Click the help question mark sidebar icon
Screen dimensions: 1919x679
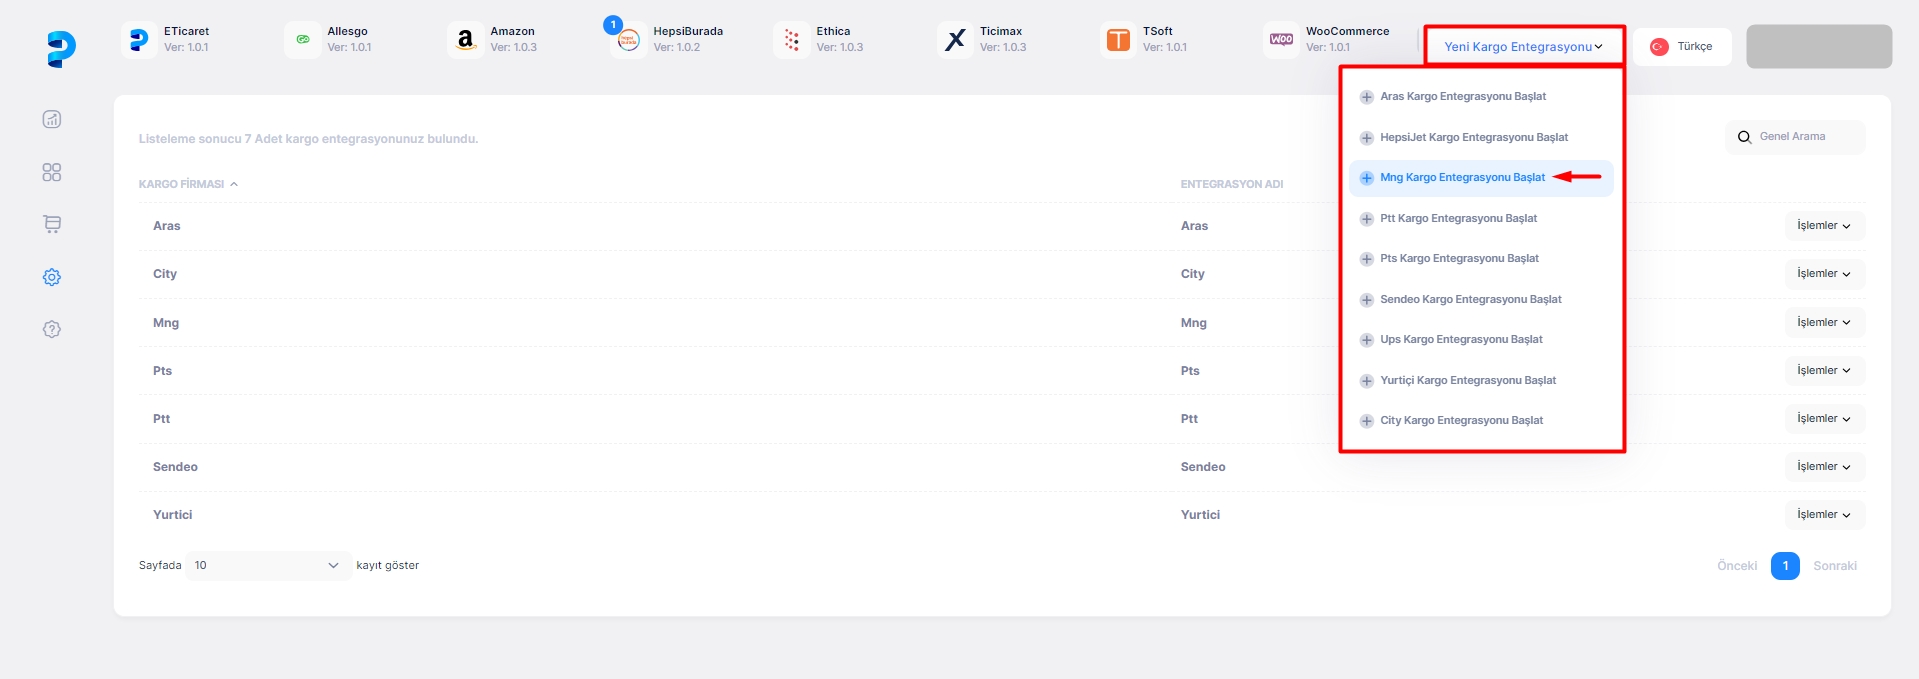coord(52,329)
